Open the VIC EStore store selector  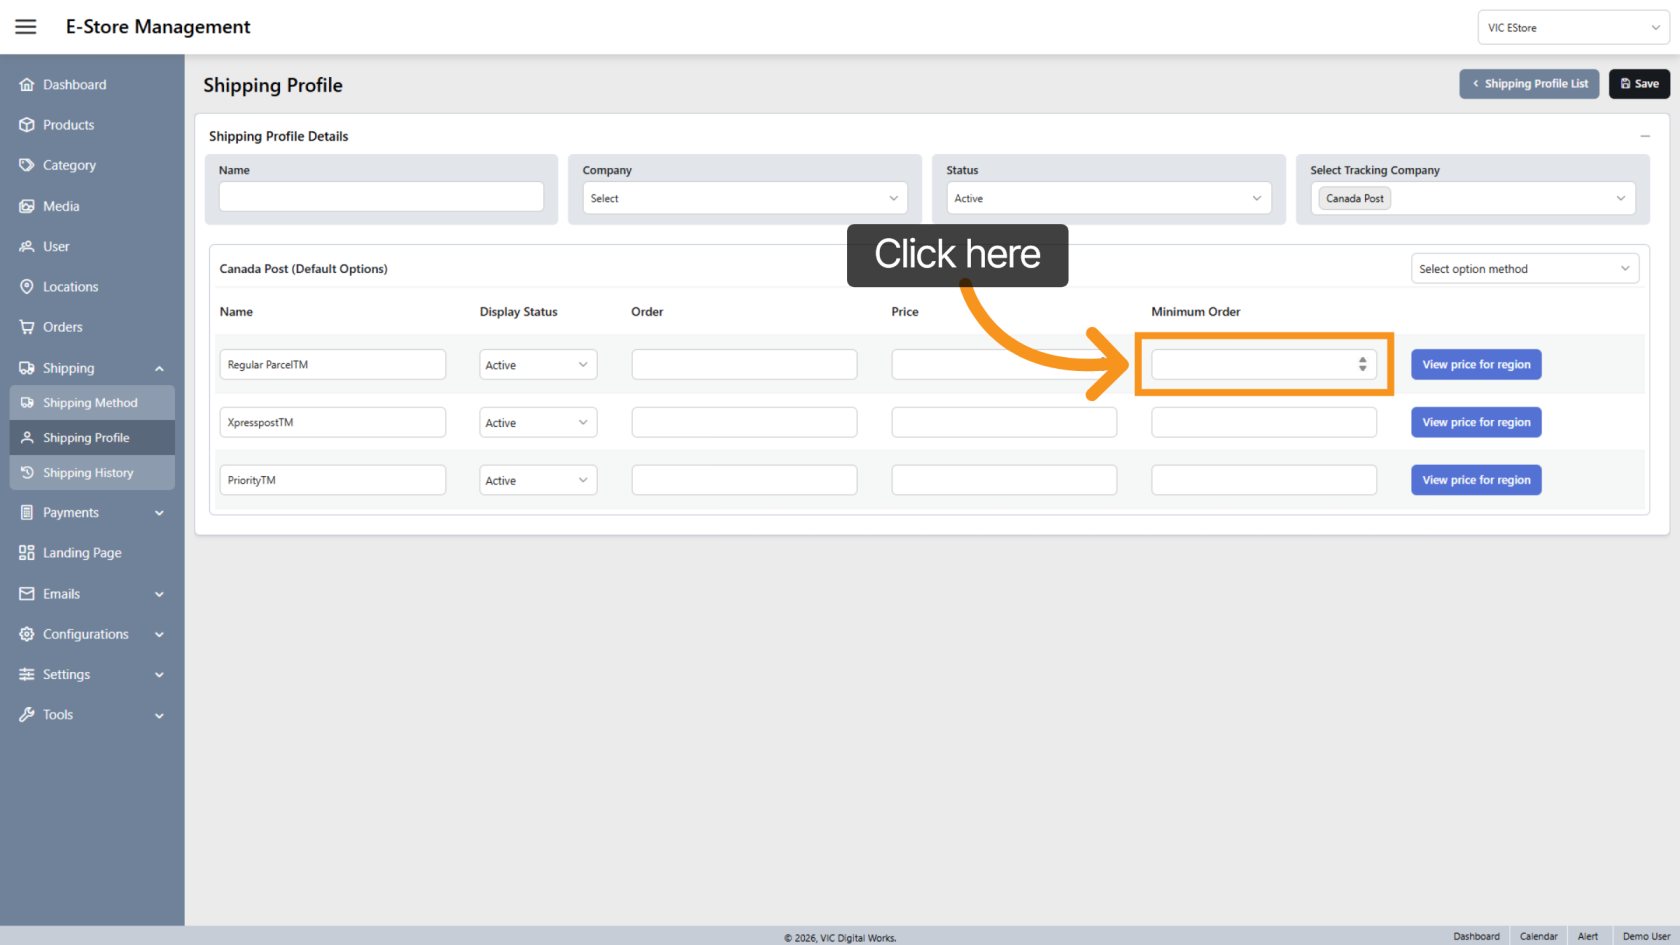(1573, 28)
